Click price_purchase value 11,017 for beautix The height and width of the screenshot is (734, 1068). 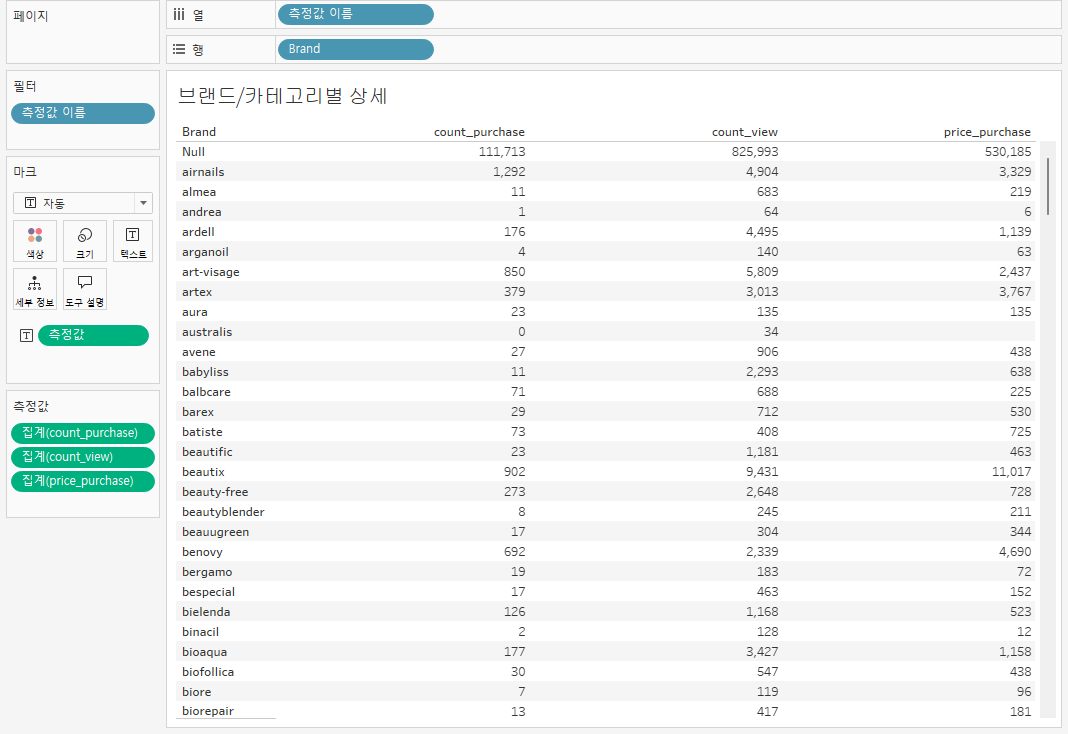[x=1011, y=472]
